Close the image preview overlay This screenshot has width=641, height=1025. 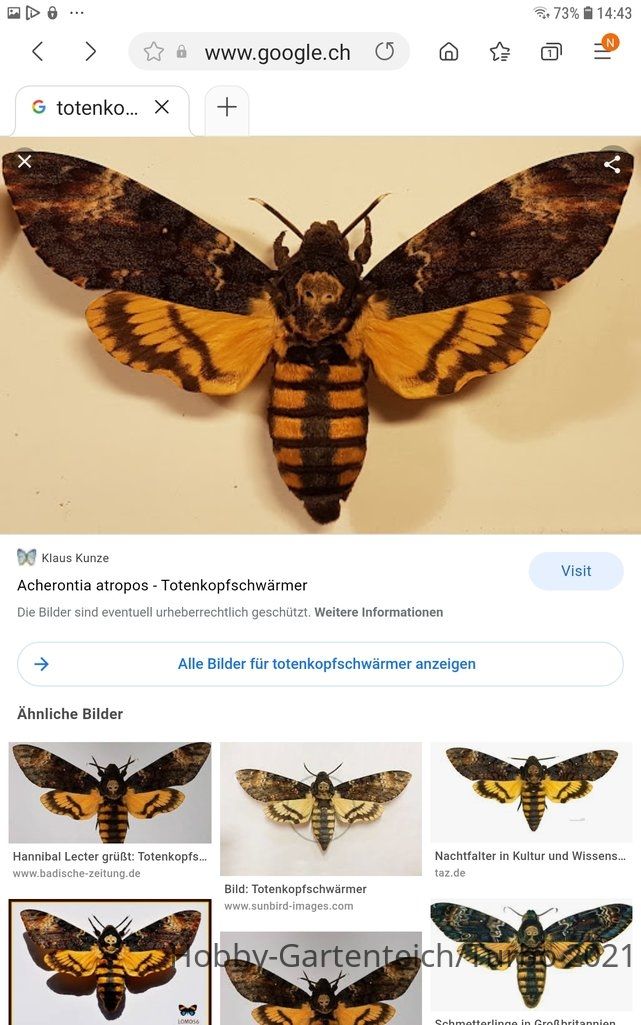pyautogui.click(x=24, y=161)
